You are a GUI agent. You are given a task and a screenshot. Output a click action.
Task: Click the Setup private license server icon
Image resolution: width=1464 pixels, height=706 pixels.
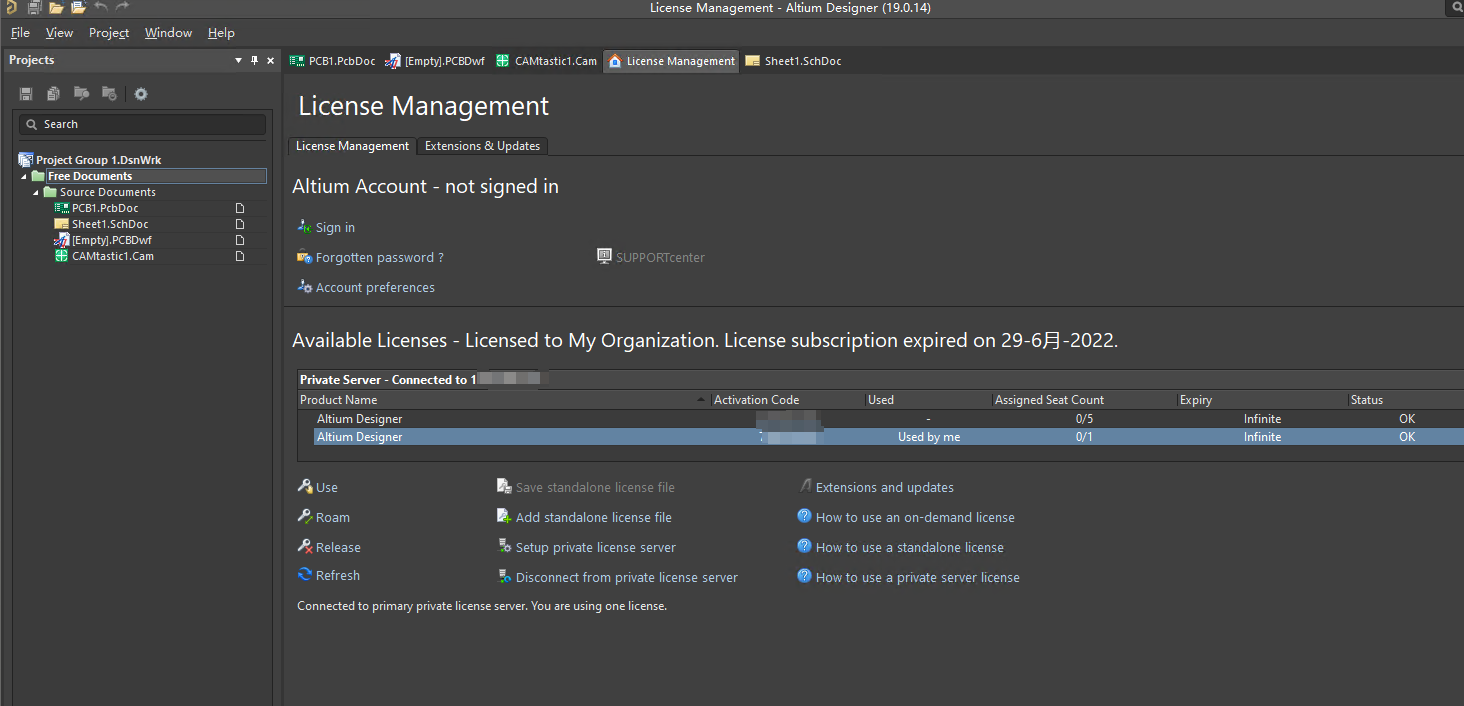click(x=505, y=547)
